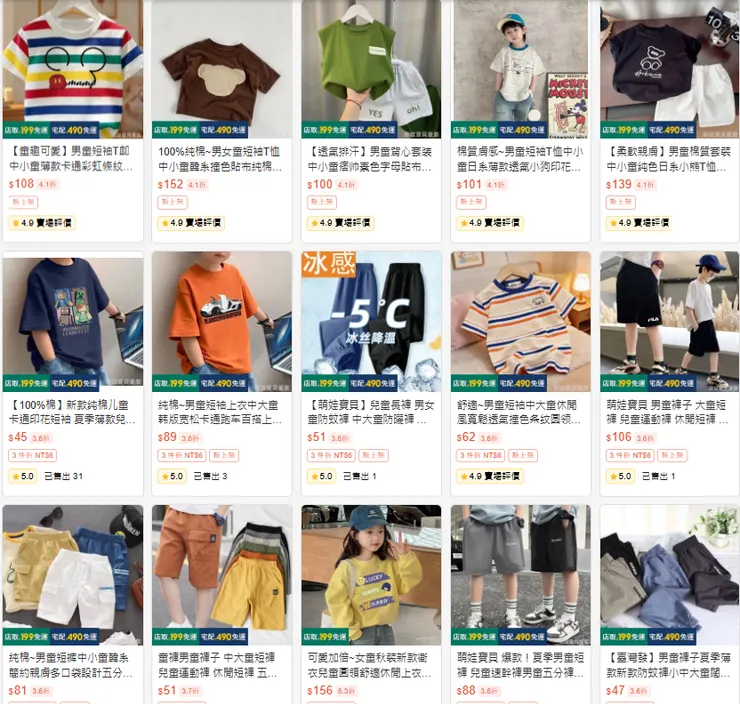Viewport: 740px width, 704px height.
Task: Open the brown bear patch T-shirt image
Action: (222, 69)
